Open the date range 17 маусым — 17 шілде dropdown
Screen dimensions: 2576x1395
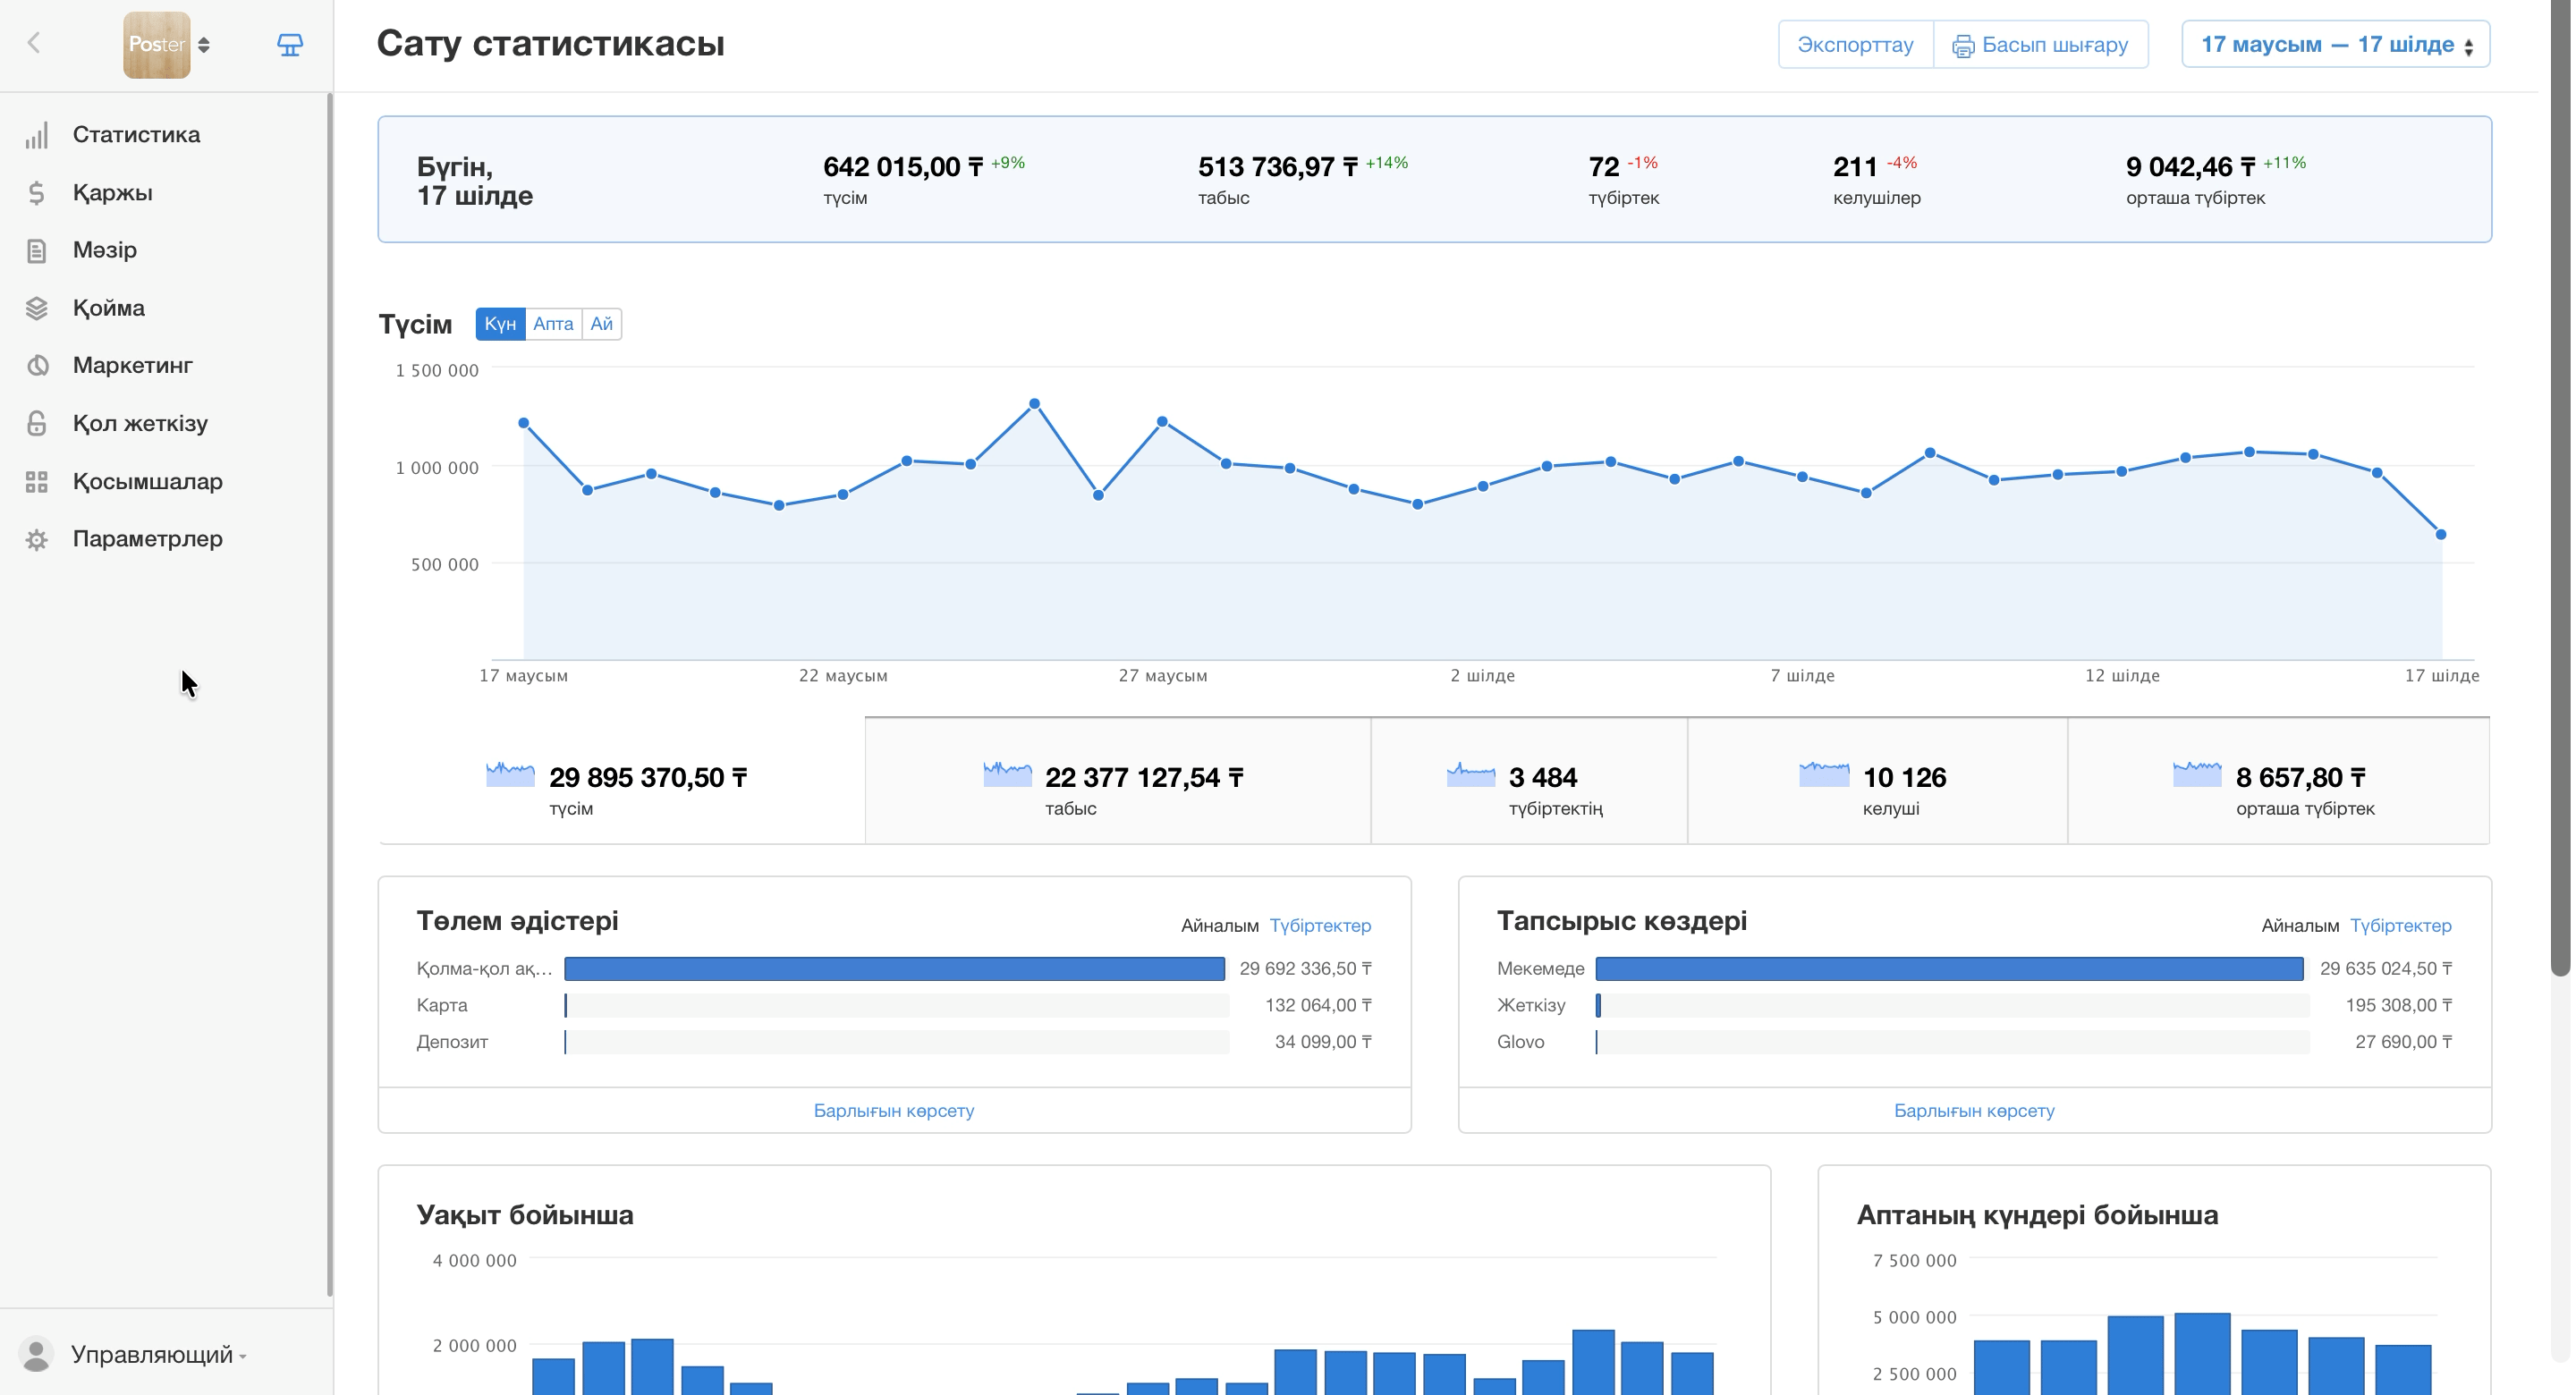2335,45
